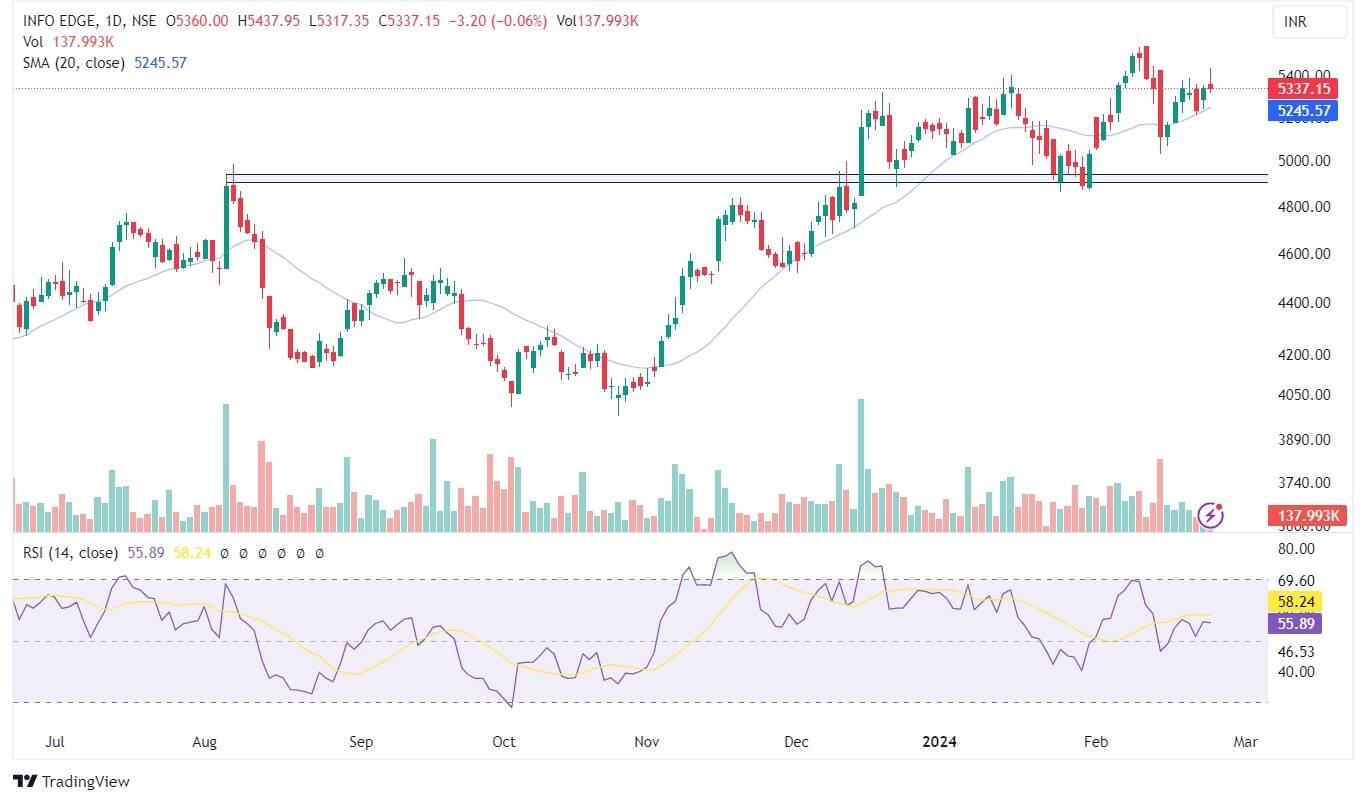Click the Vol 137.993K volume legend

coord(68,42)
